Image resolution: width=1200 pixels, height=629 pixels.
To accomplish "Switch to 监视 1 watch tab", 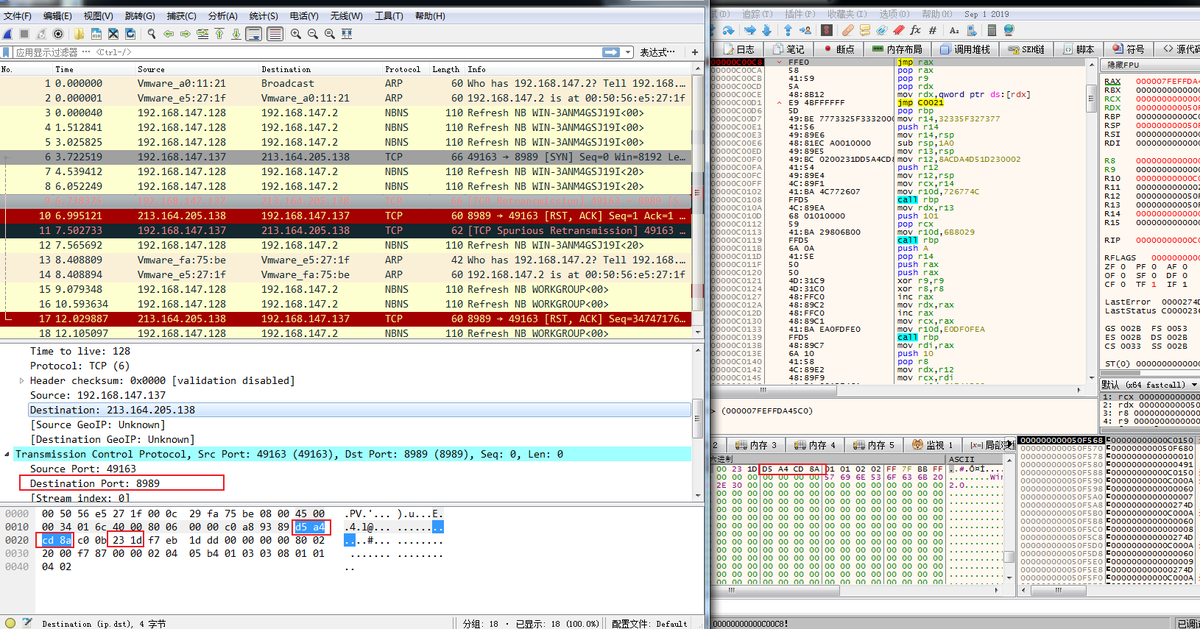I will (x=931, y=444).
